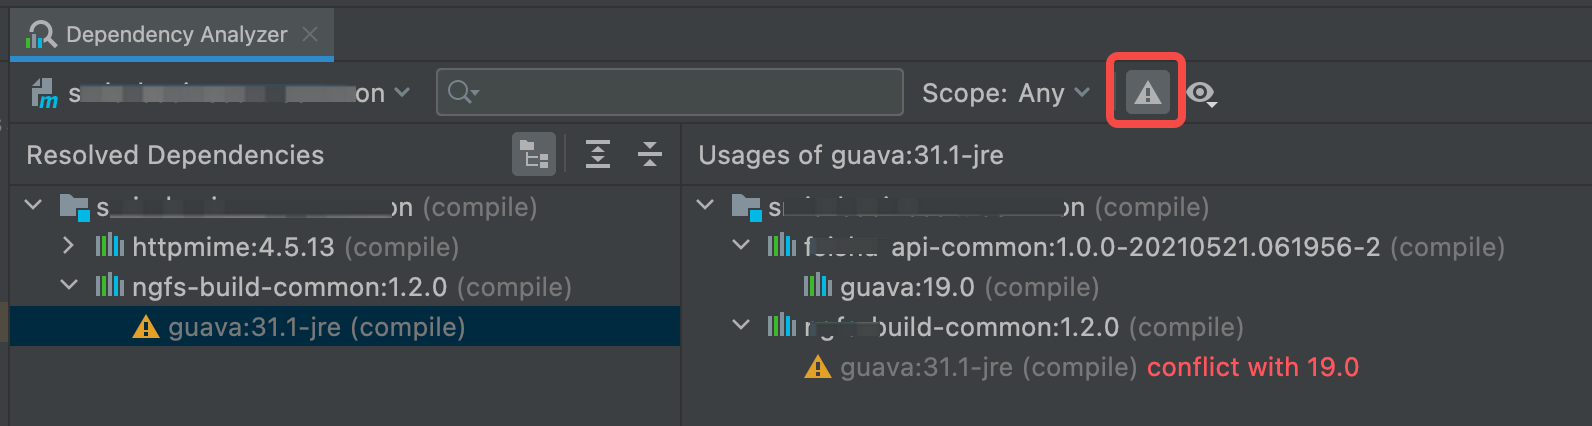Image resolution: width=1592 pixels, height=426 pixels.
Task: Switch to the Dependency Analyzer tab
Action: point(175,34)
